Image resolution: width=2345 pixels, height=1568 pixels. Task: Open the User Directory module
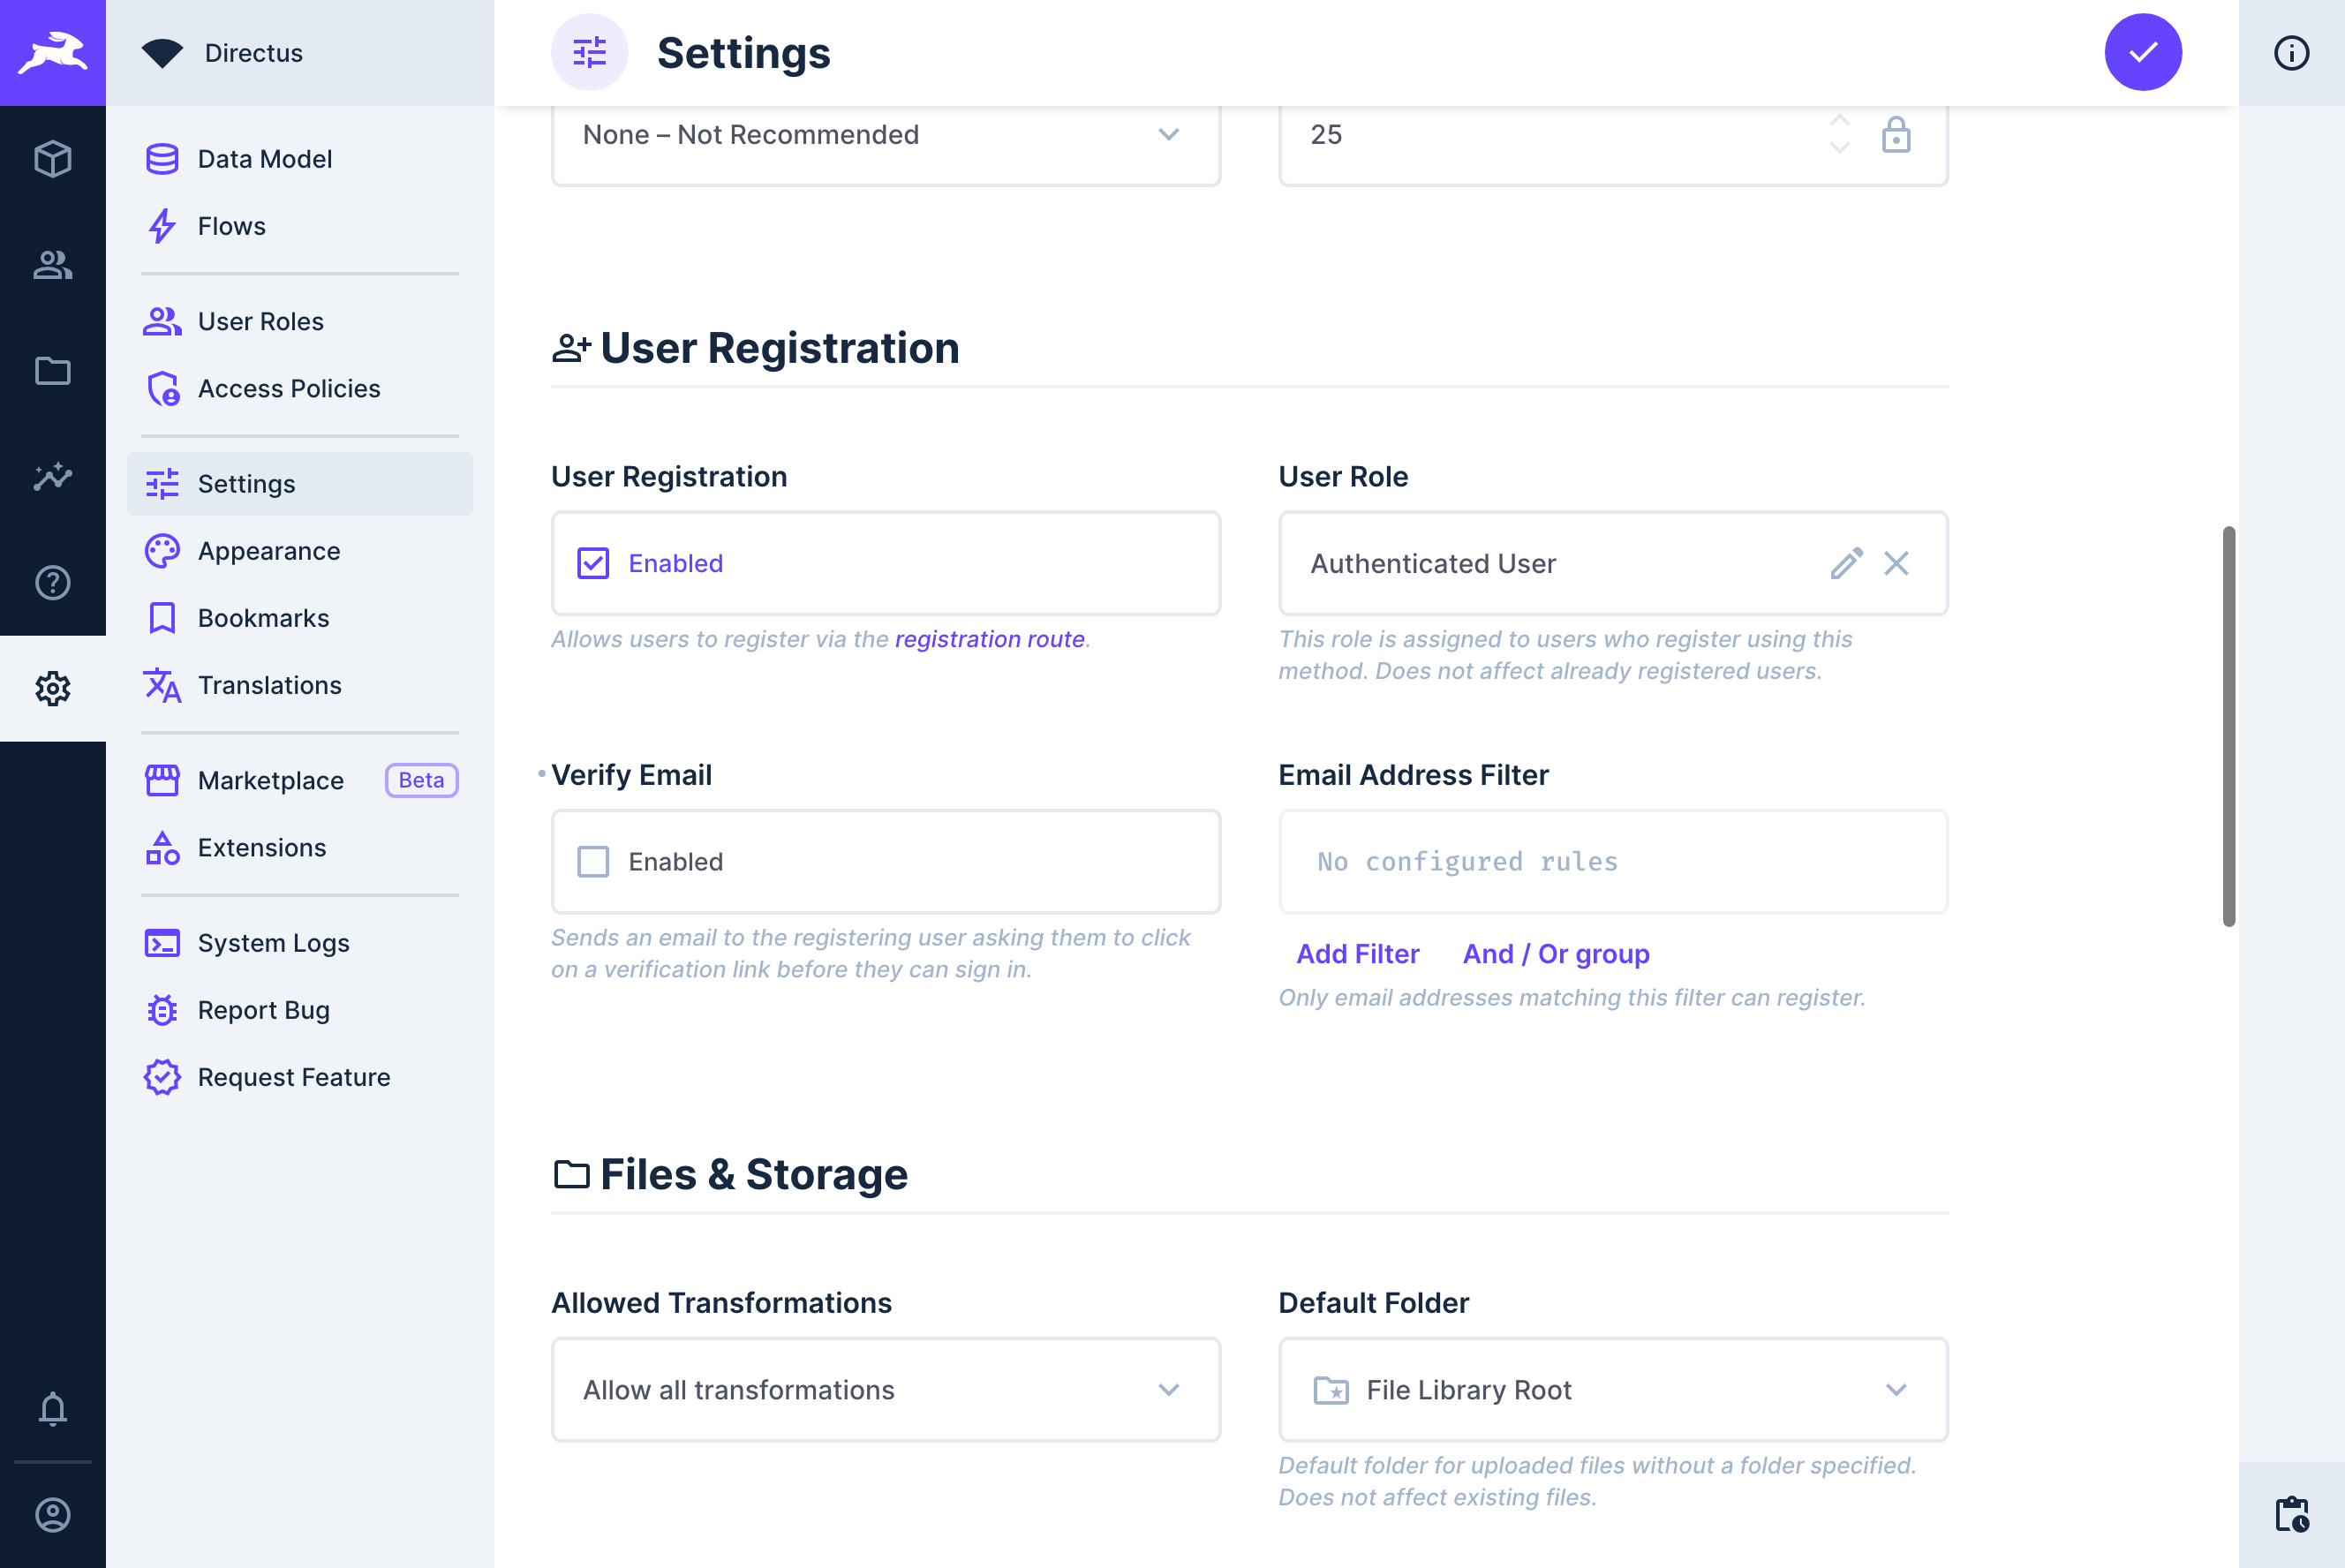coord(53,265)
